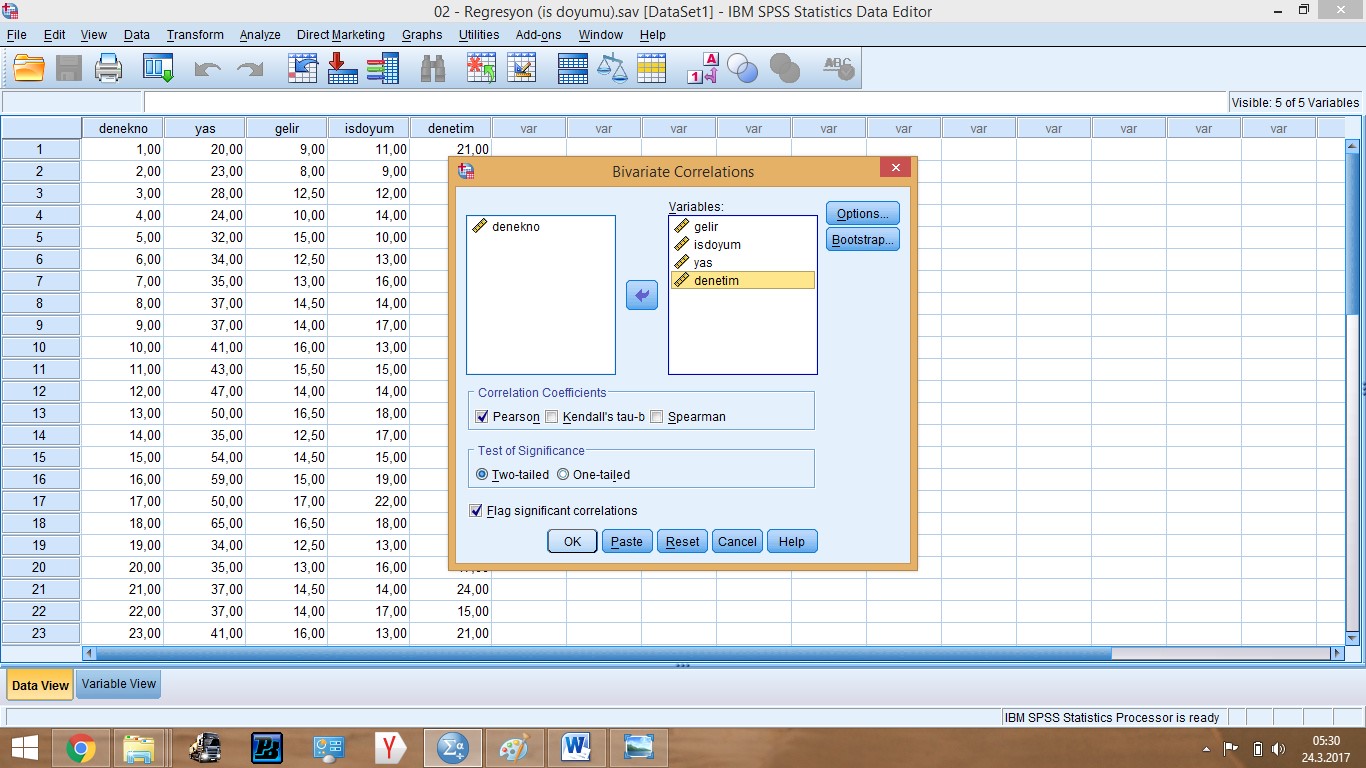Click the Print toolbar icon
The width and height of the screenshot is (1366, 768).
click(109, 68)
